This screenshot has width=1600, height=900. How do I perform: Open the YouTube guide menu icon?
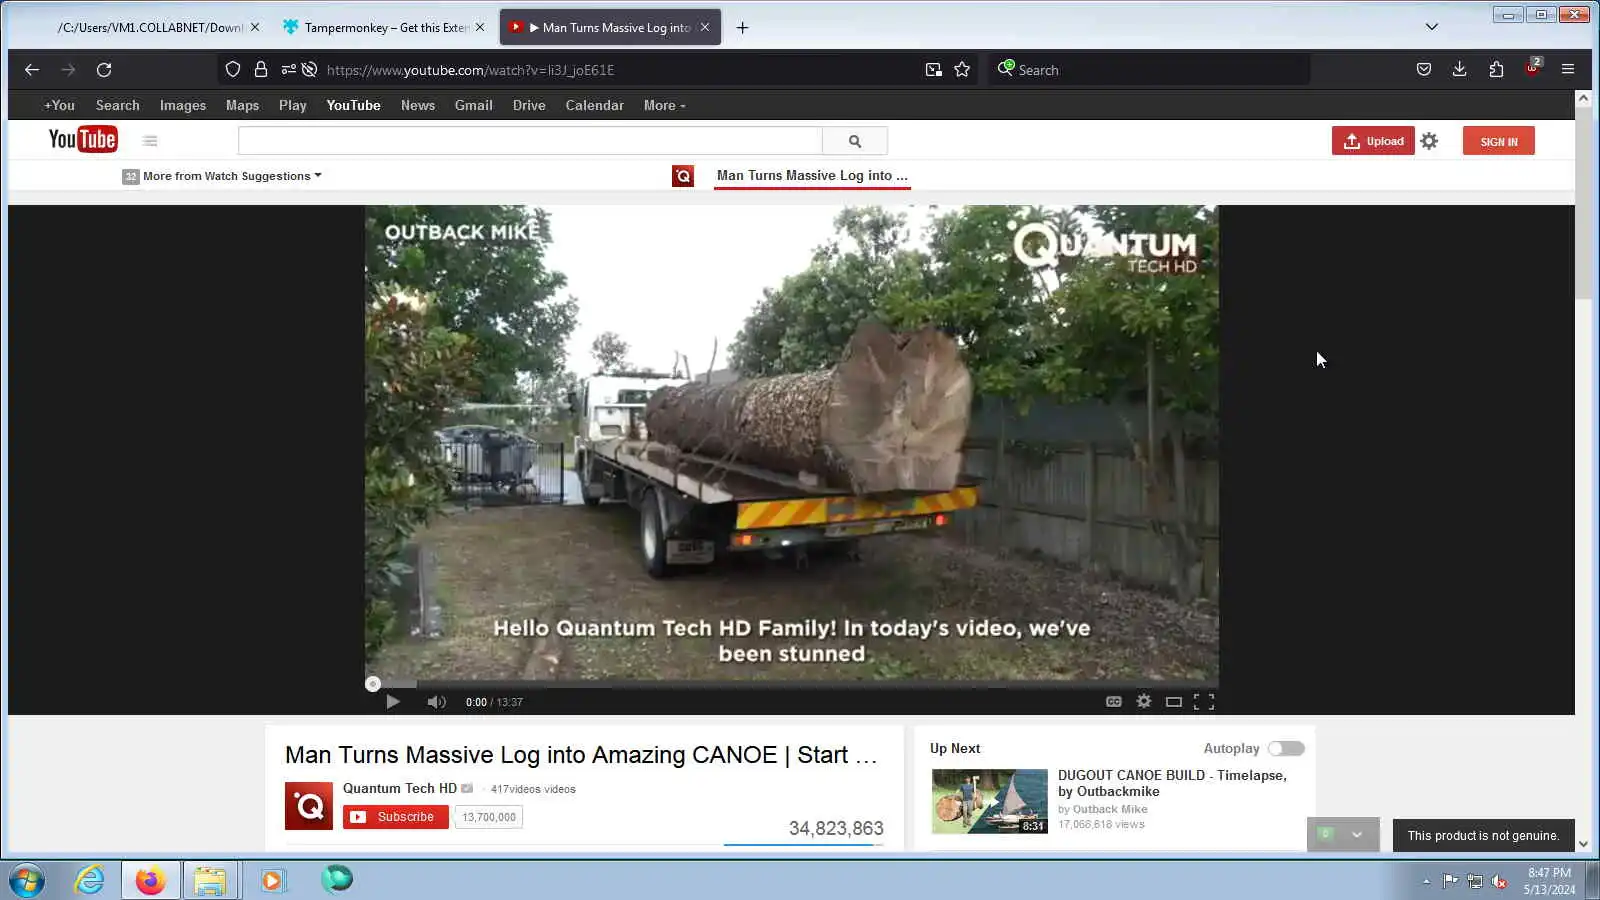click(x=150, y=141)
